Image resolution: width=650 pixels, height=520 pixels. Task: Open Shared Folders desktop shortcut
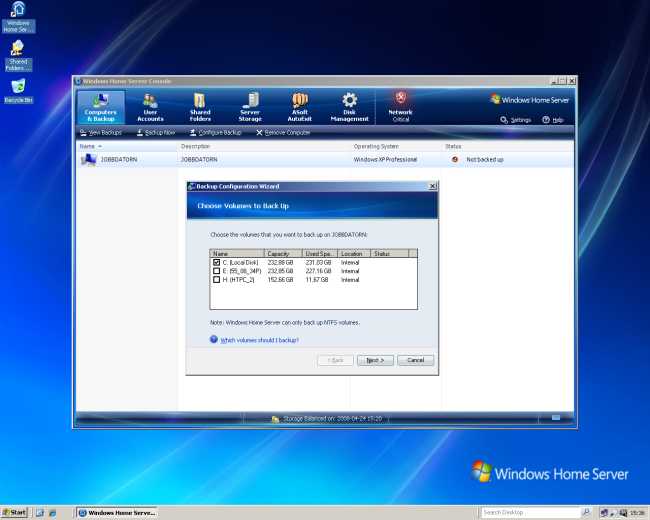[x=18, y=56]
